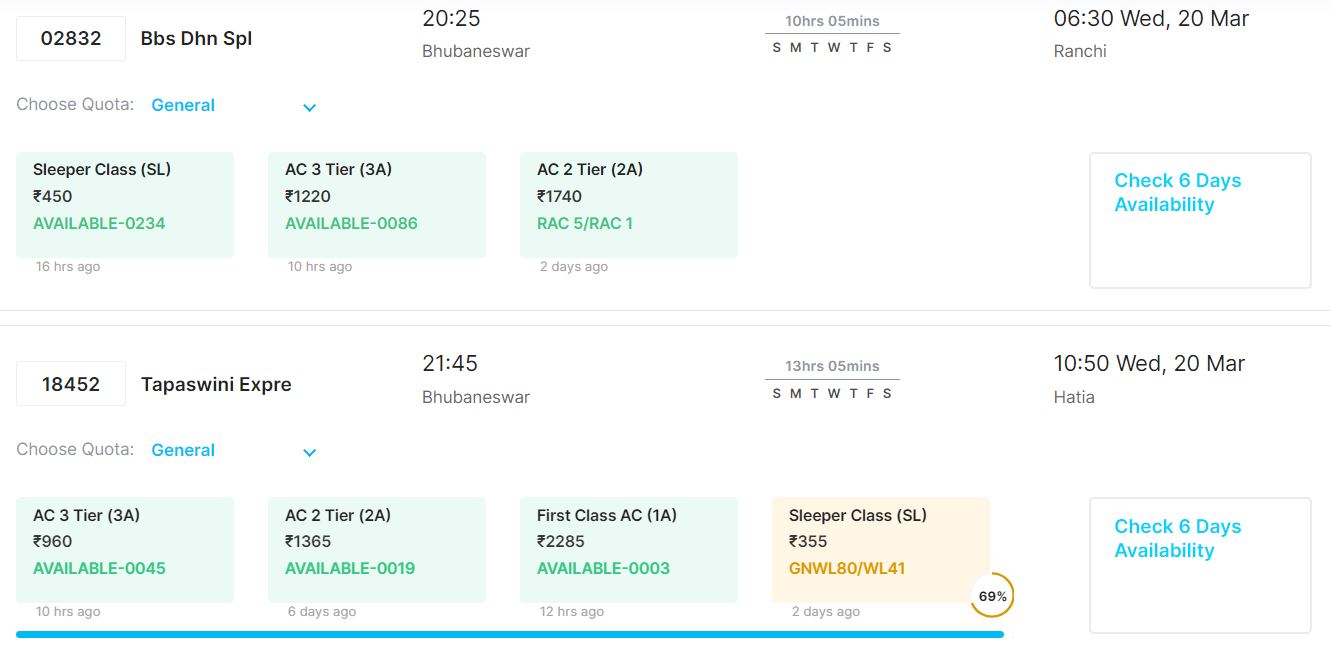Viewport: 1331px width, 648px height.
Task: Click the blue horizontal scrollbar under fare cards
Action: (x=509, y=634)
